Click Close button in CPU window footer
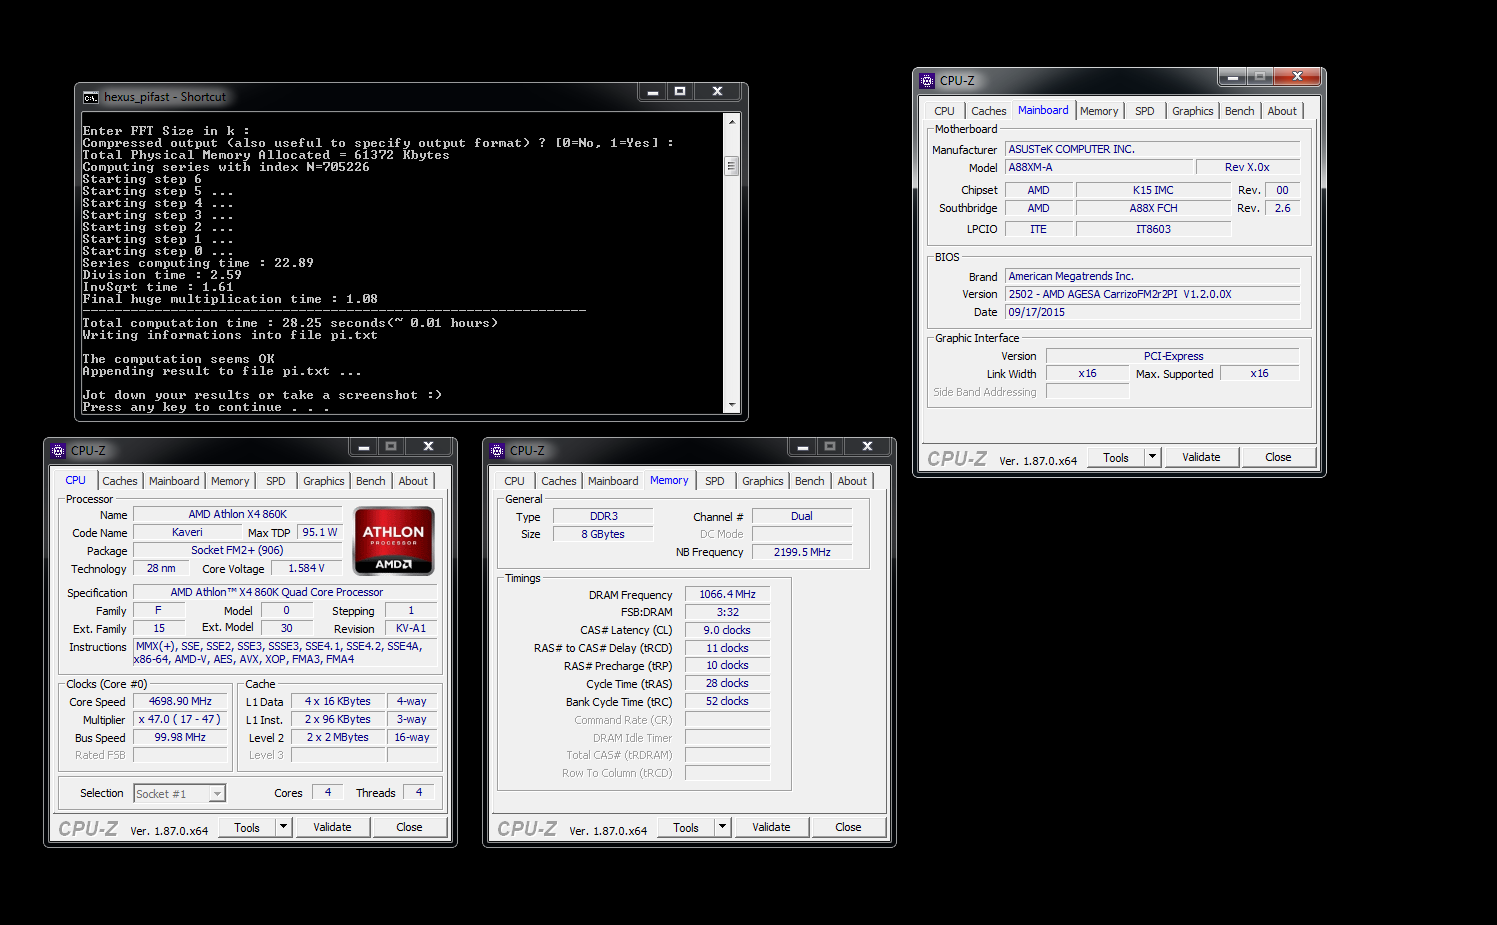The height and width of the screenshot is (925, 1497). [x=409, y=827]
